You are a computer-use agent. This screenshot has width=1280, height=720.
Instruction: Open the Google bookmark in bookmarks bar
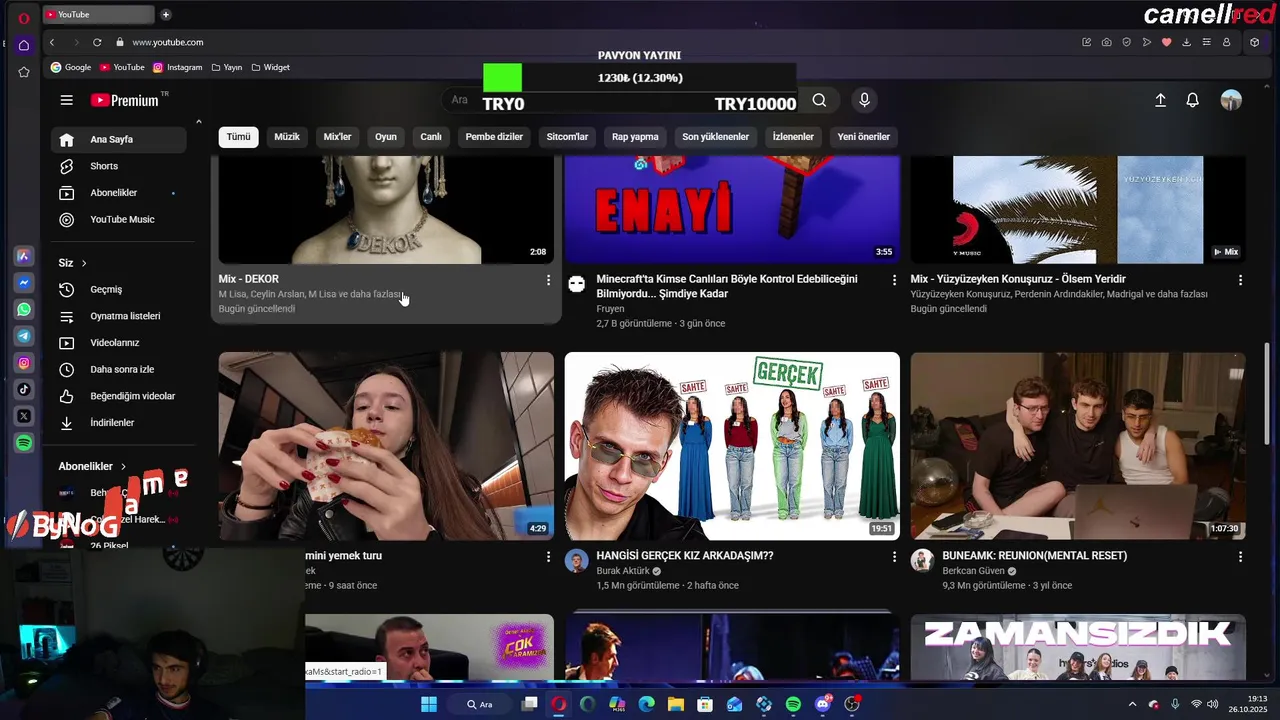point(71,67)
